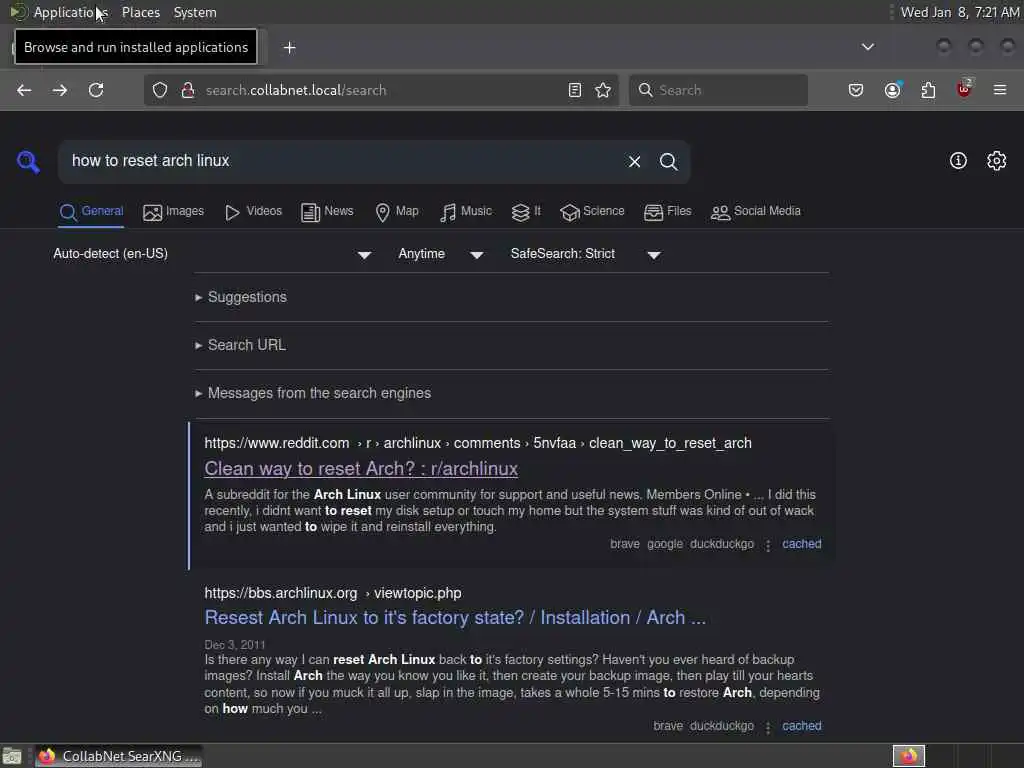Open the System menu
This screenshot has width=1024, height=768.
[x=195, y=12]
